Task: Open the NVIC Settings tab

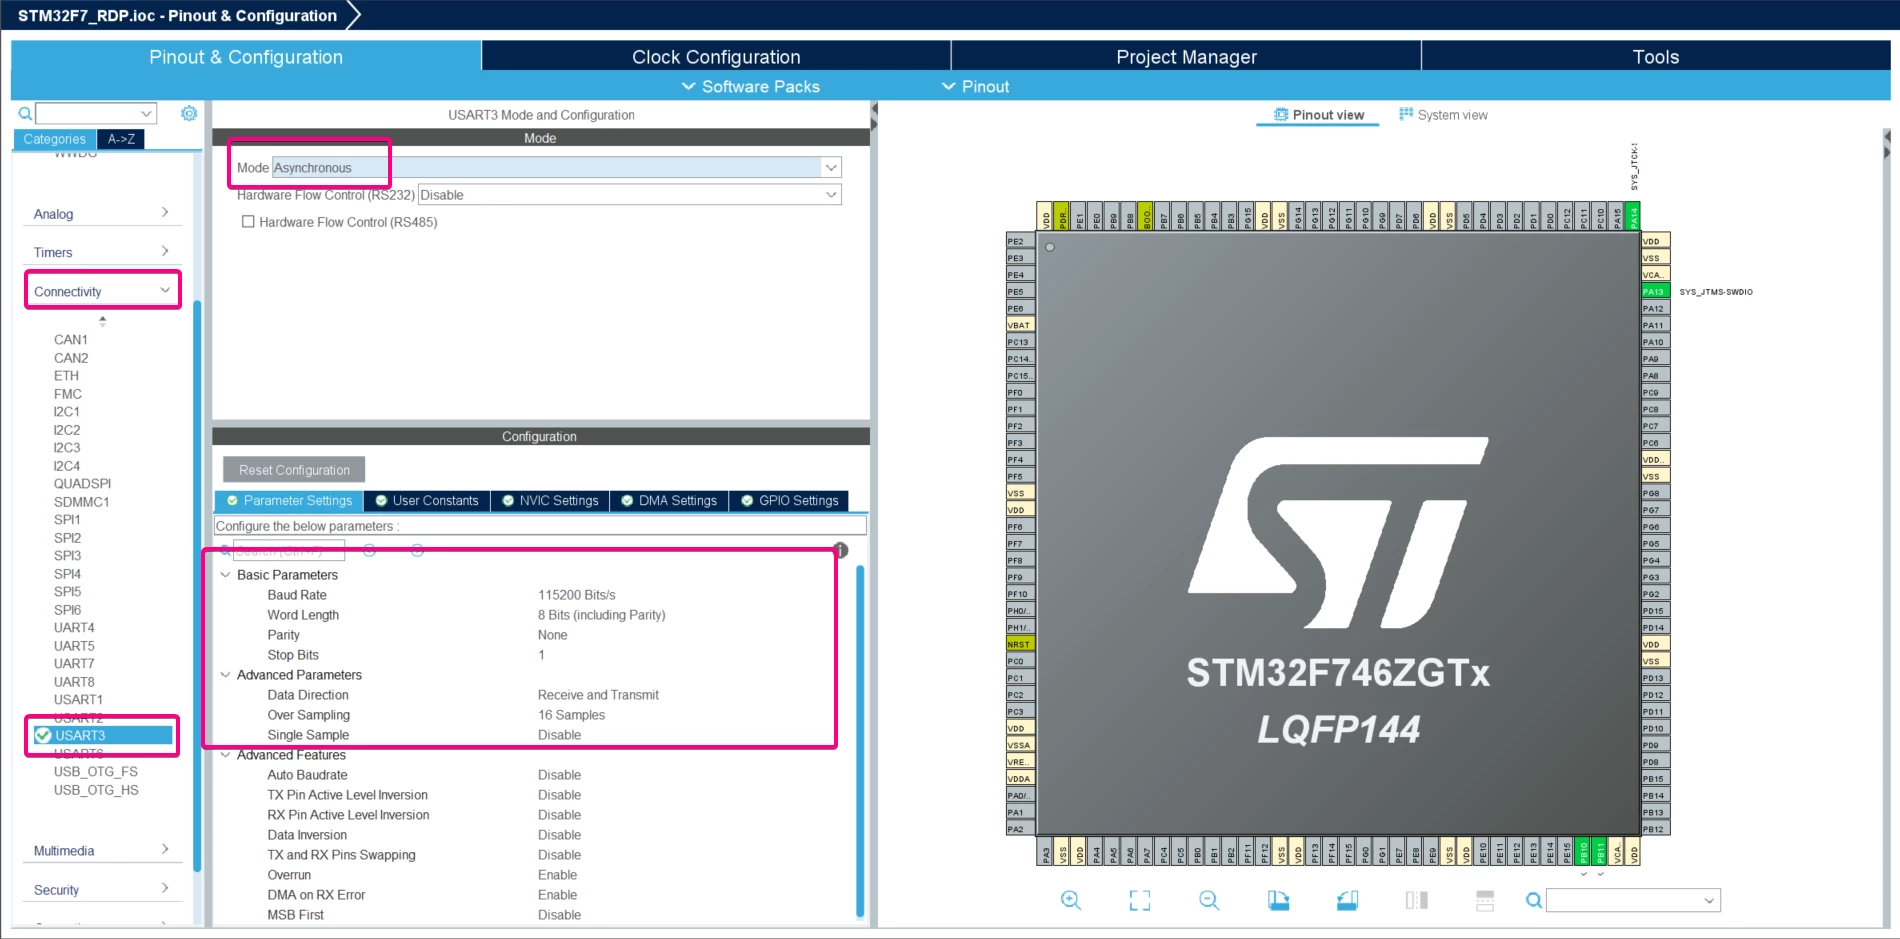Action: (550, 500)
